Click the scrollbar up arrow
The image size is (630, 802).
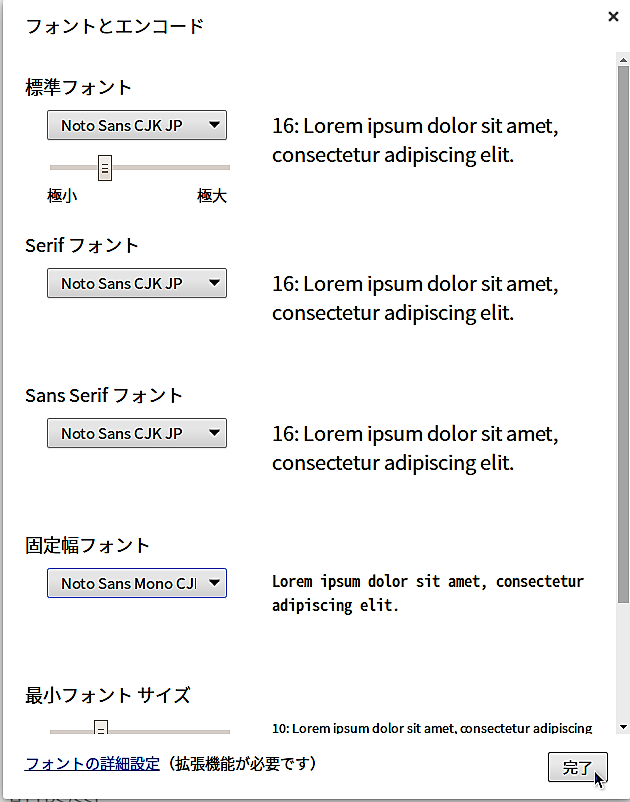[x=623, y=60]
